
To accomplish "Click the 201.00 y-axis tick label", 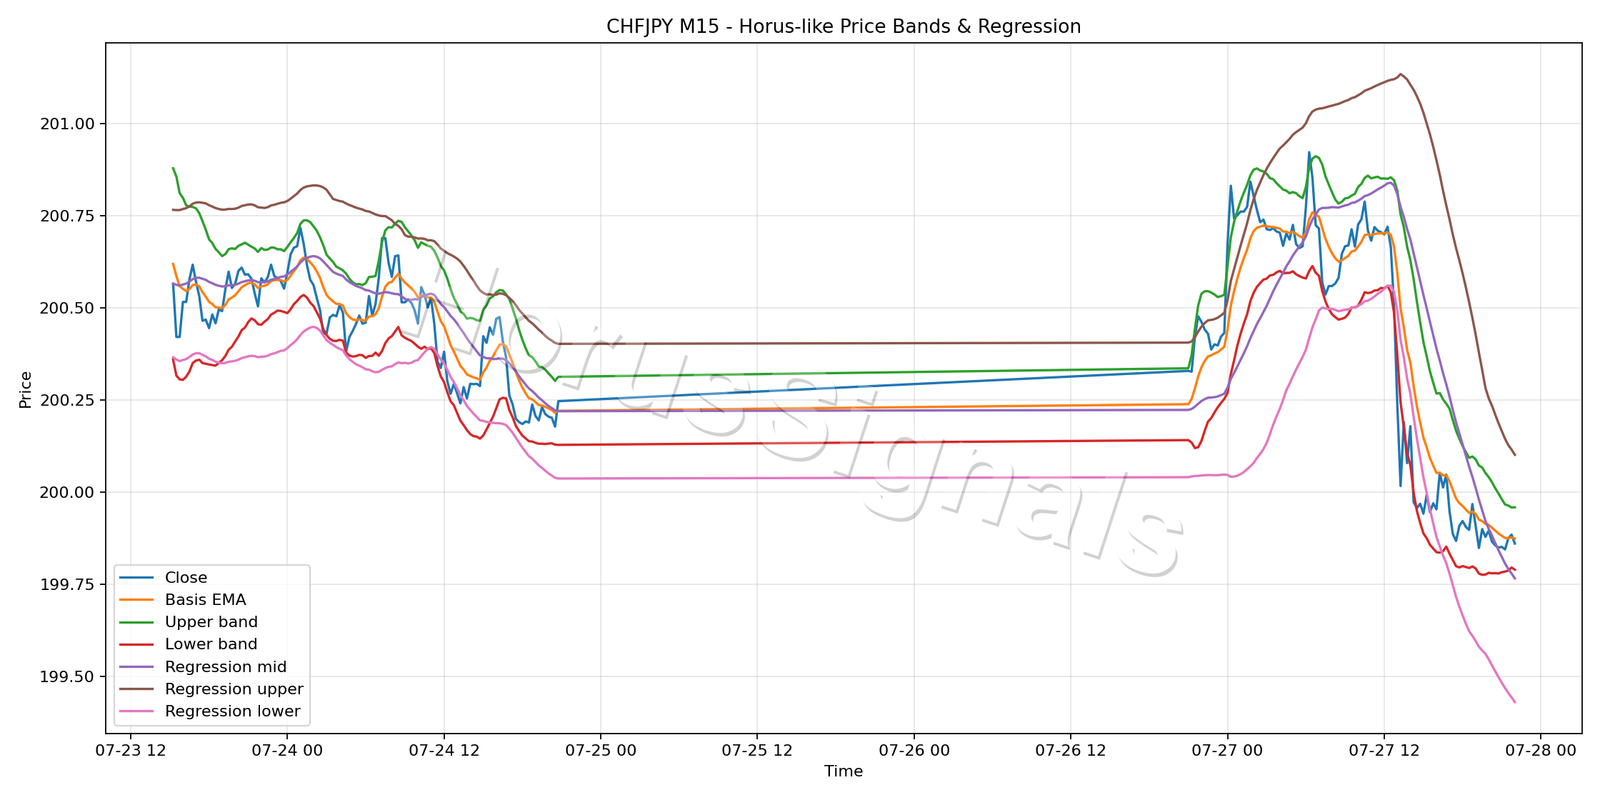I will (x=67, y=124).
